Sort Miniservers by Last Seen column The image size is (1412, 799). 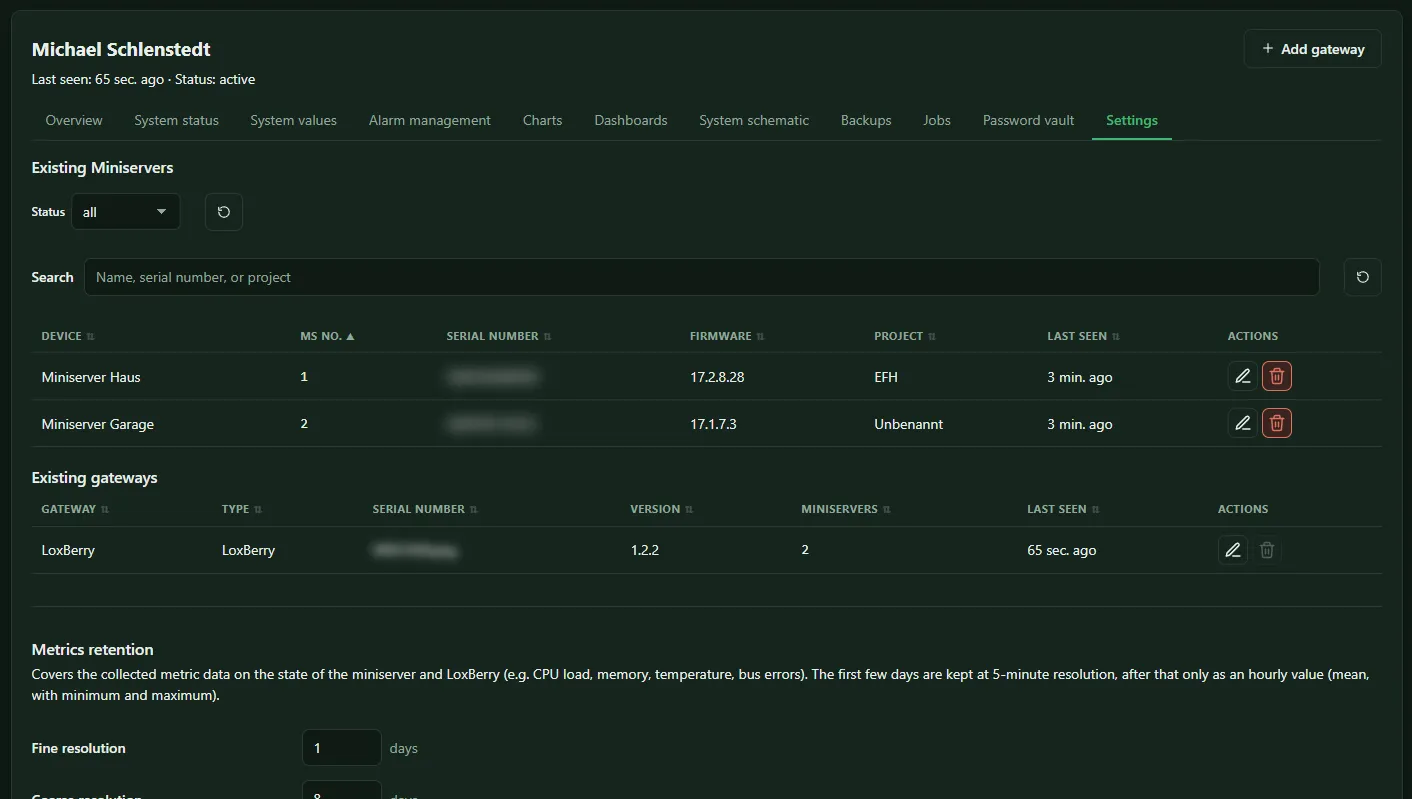(x=1084, y=336)
